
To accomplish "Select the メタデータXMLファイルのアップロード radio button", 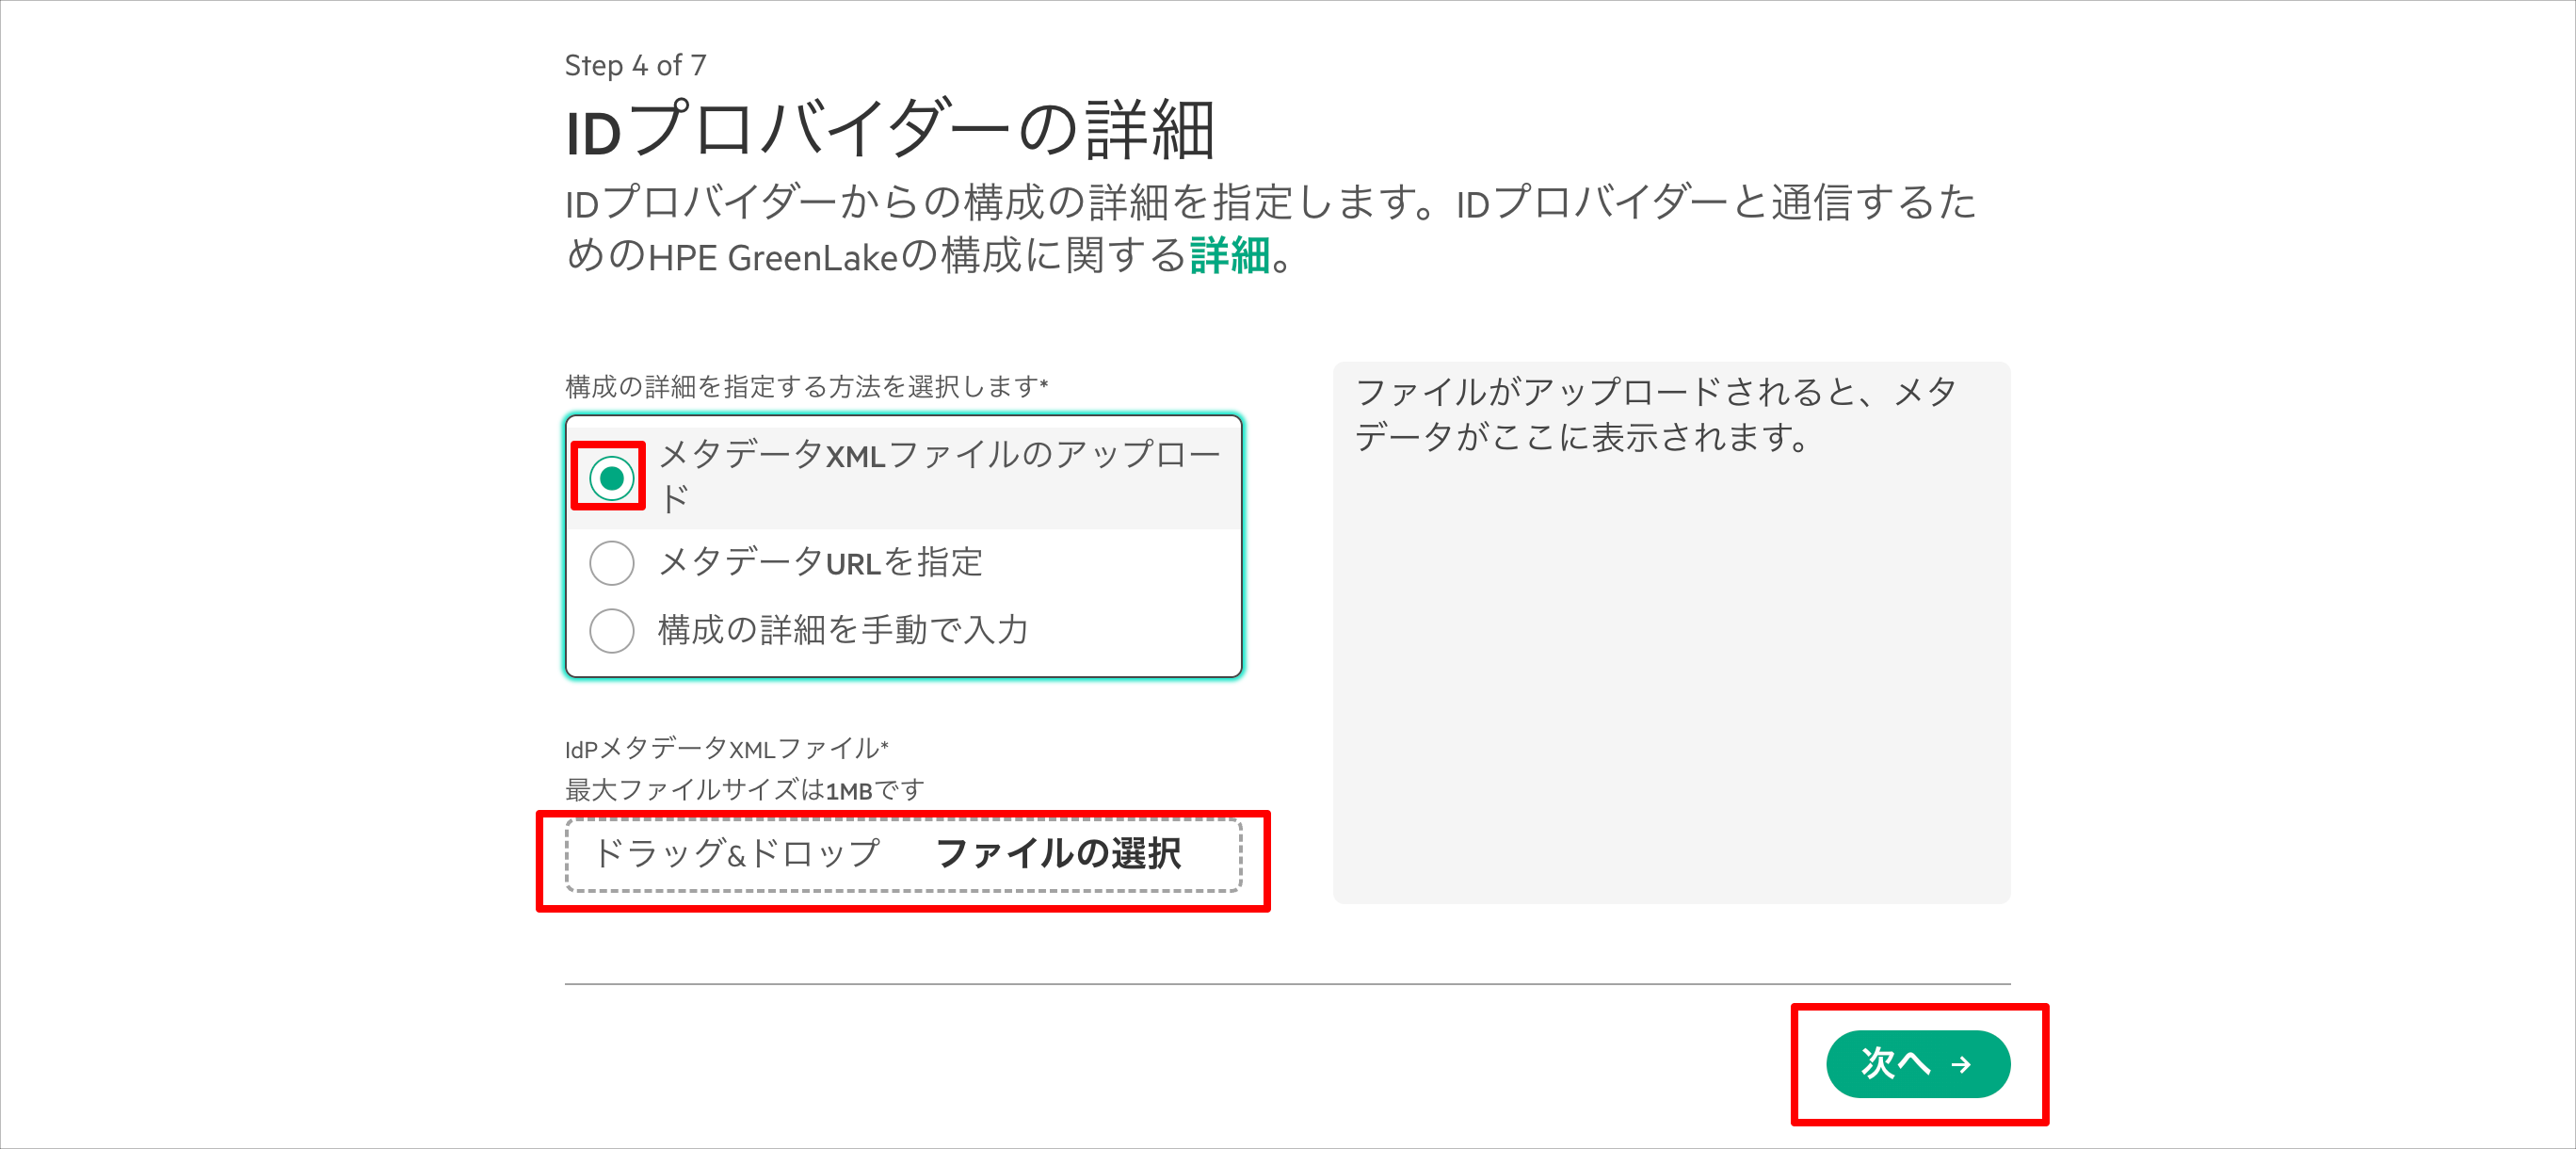I will 611,478.
